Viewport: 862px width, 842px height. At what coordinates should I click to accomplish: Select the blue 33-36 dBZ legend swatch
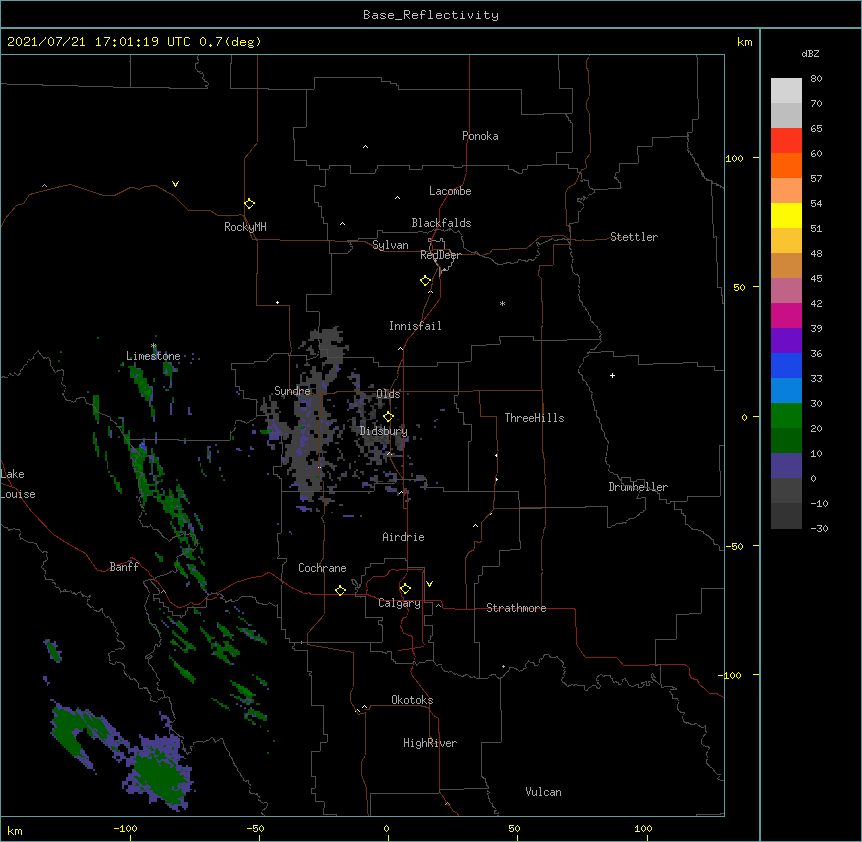(786, 365)
